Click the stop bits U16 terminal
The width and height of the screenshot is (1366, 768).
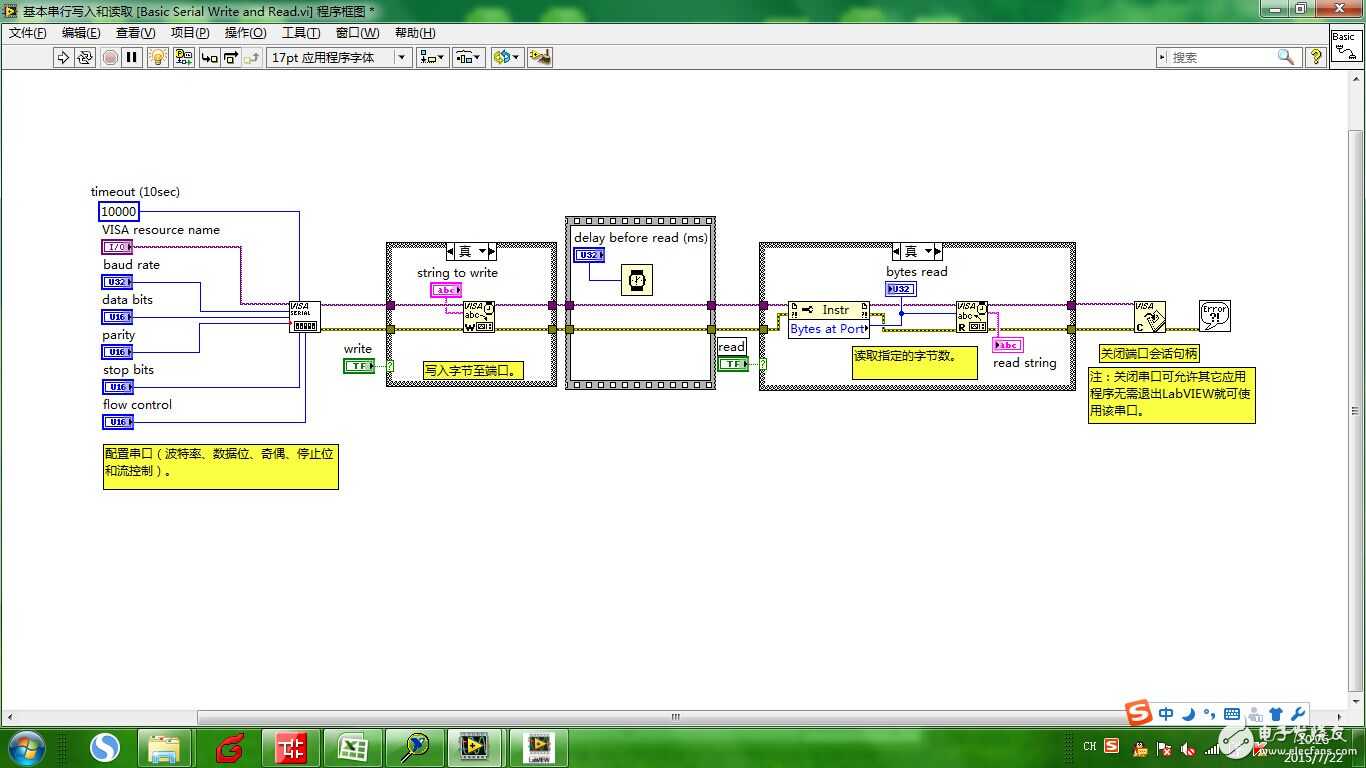pyautogui.click(x=117, y=387)
